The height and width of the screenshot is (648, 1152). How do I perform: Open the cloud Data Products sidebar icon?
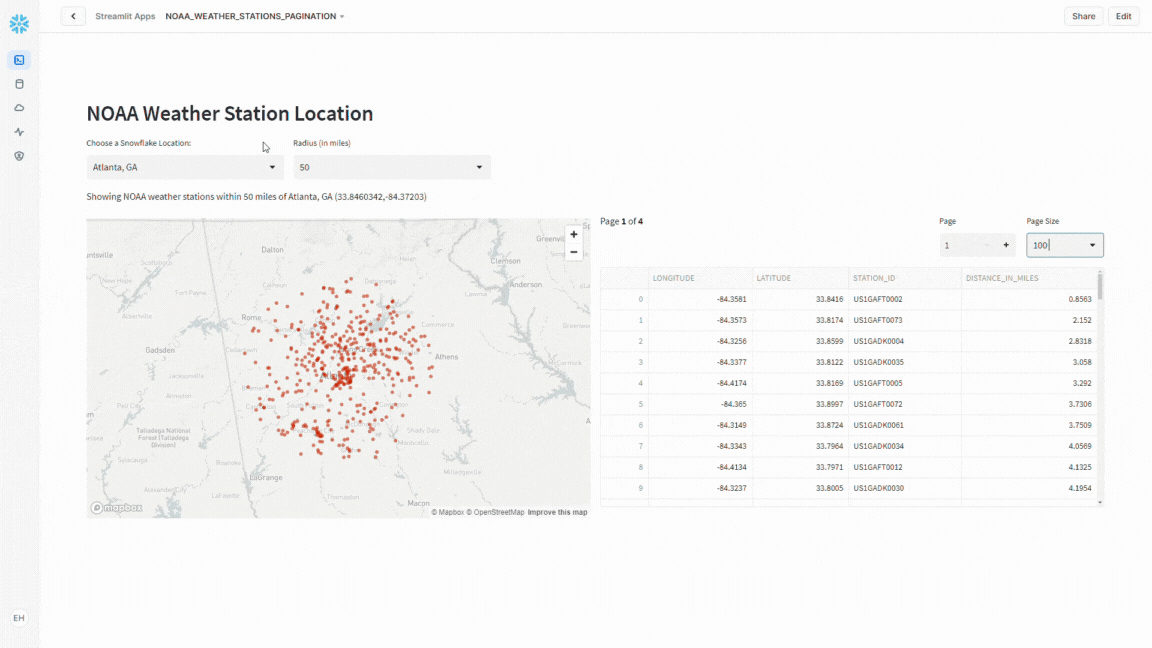point(19,108)
